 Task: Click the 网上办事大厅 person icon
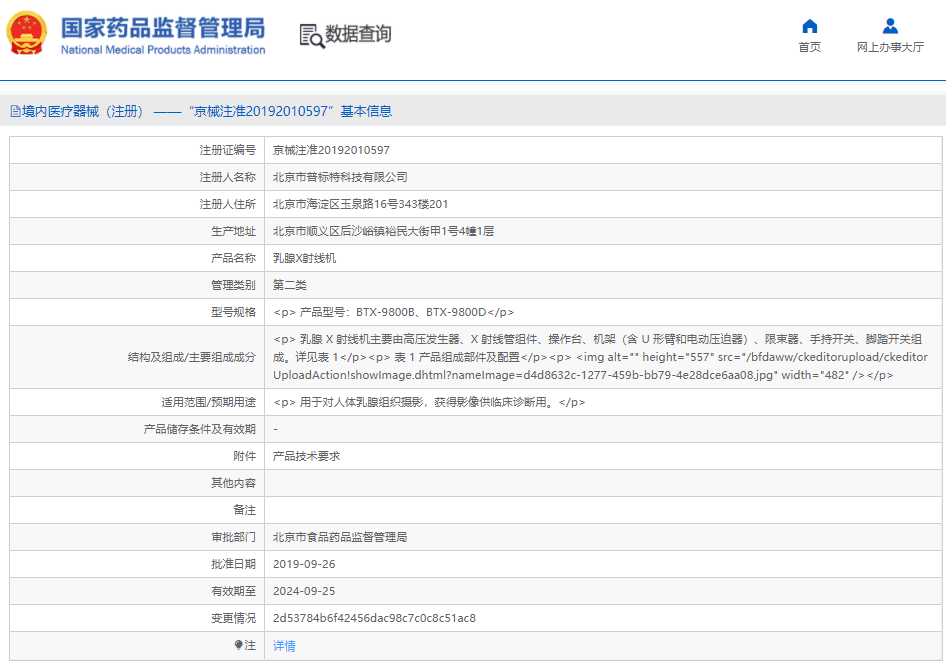[x=890, y=26]
